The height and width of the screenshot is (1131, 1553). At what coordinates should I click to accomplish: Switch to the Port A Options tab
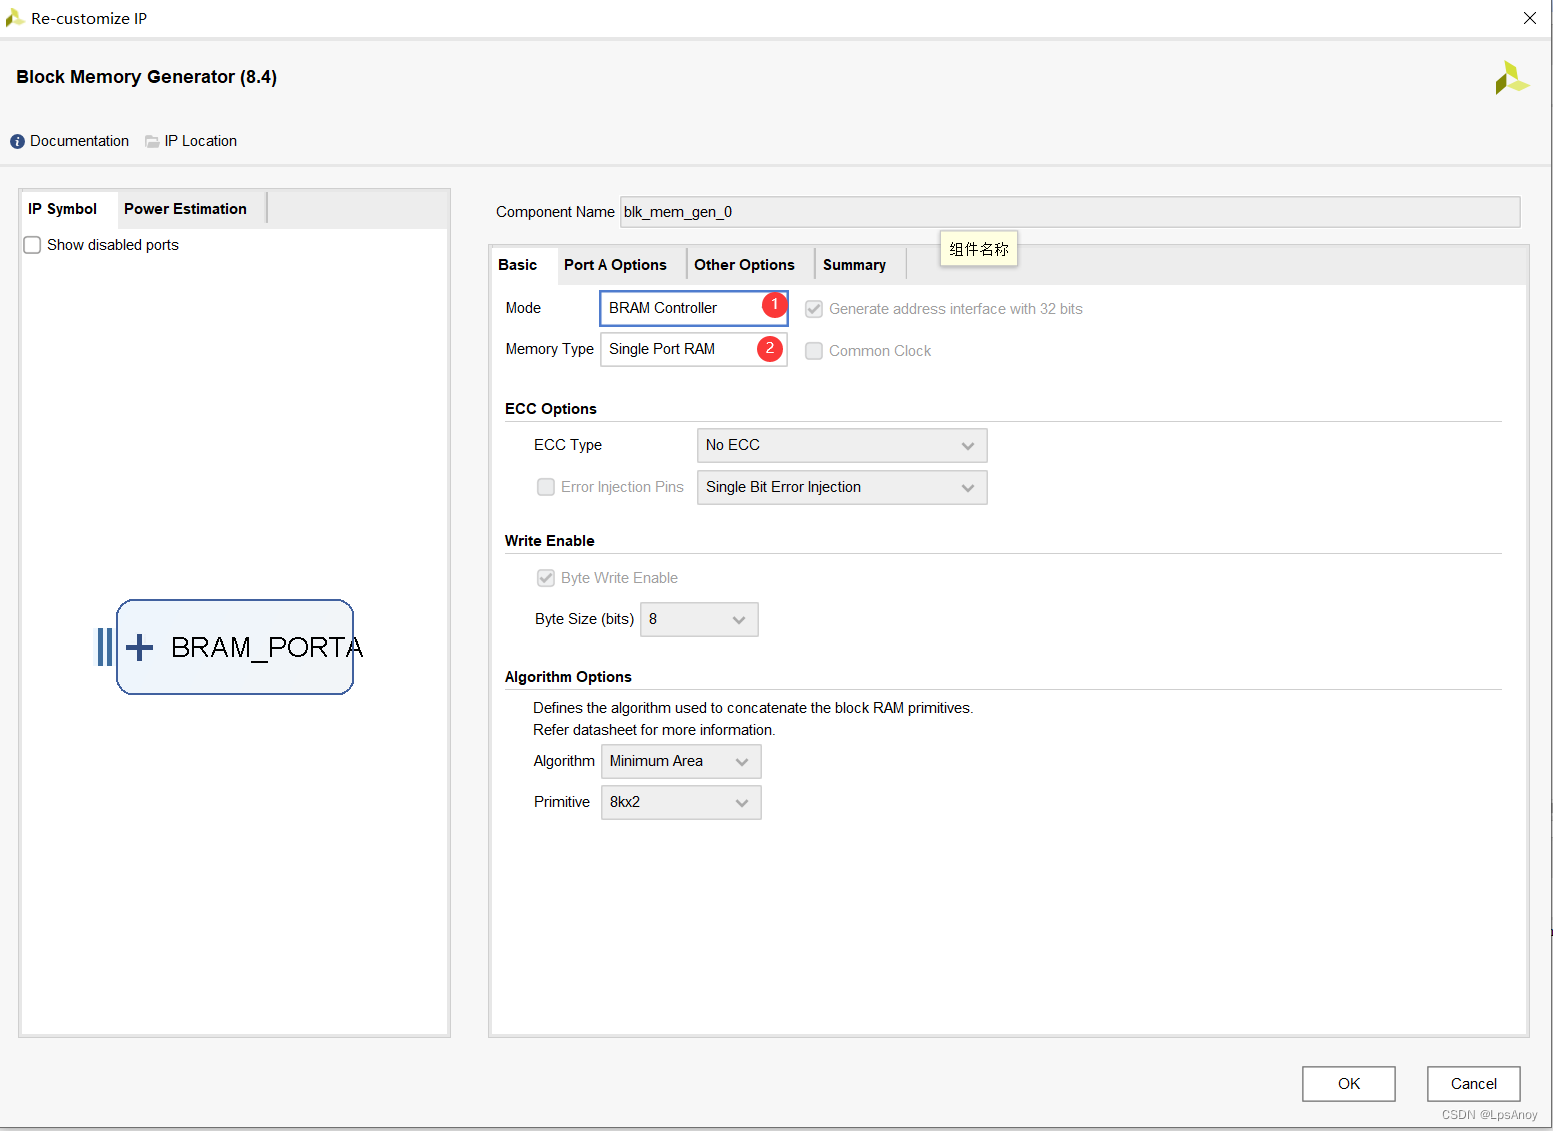point(615,265)
